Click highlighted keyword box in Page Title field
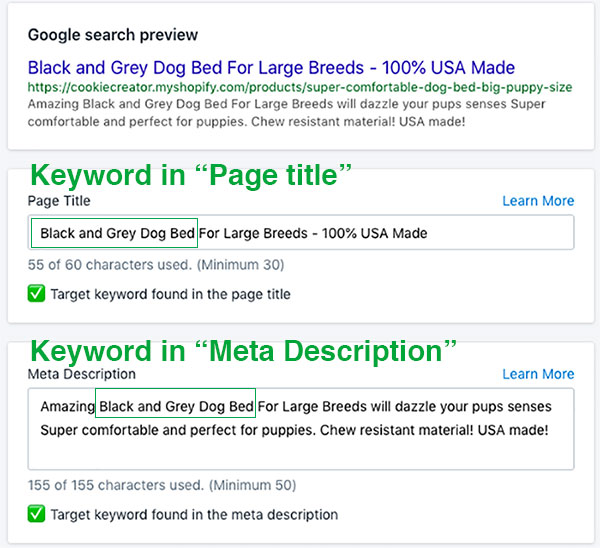Screen dimensions: 600x548 pos(114,233)
